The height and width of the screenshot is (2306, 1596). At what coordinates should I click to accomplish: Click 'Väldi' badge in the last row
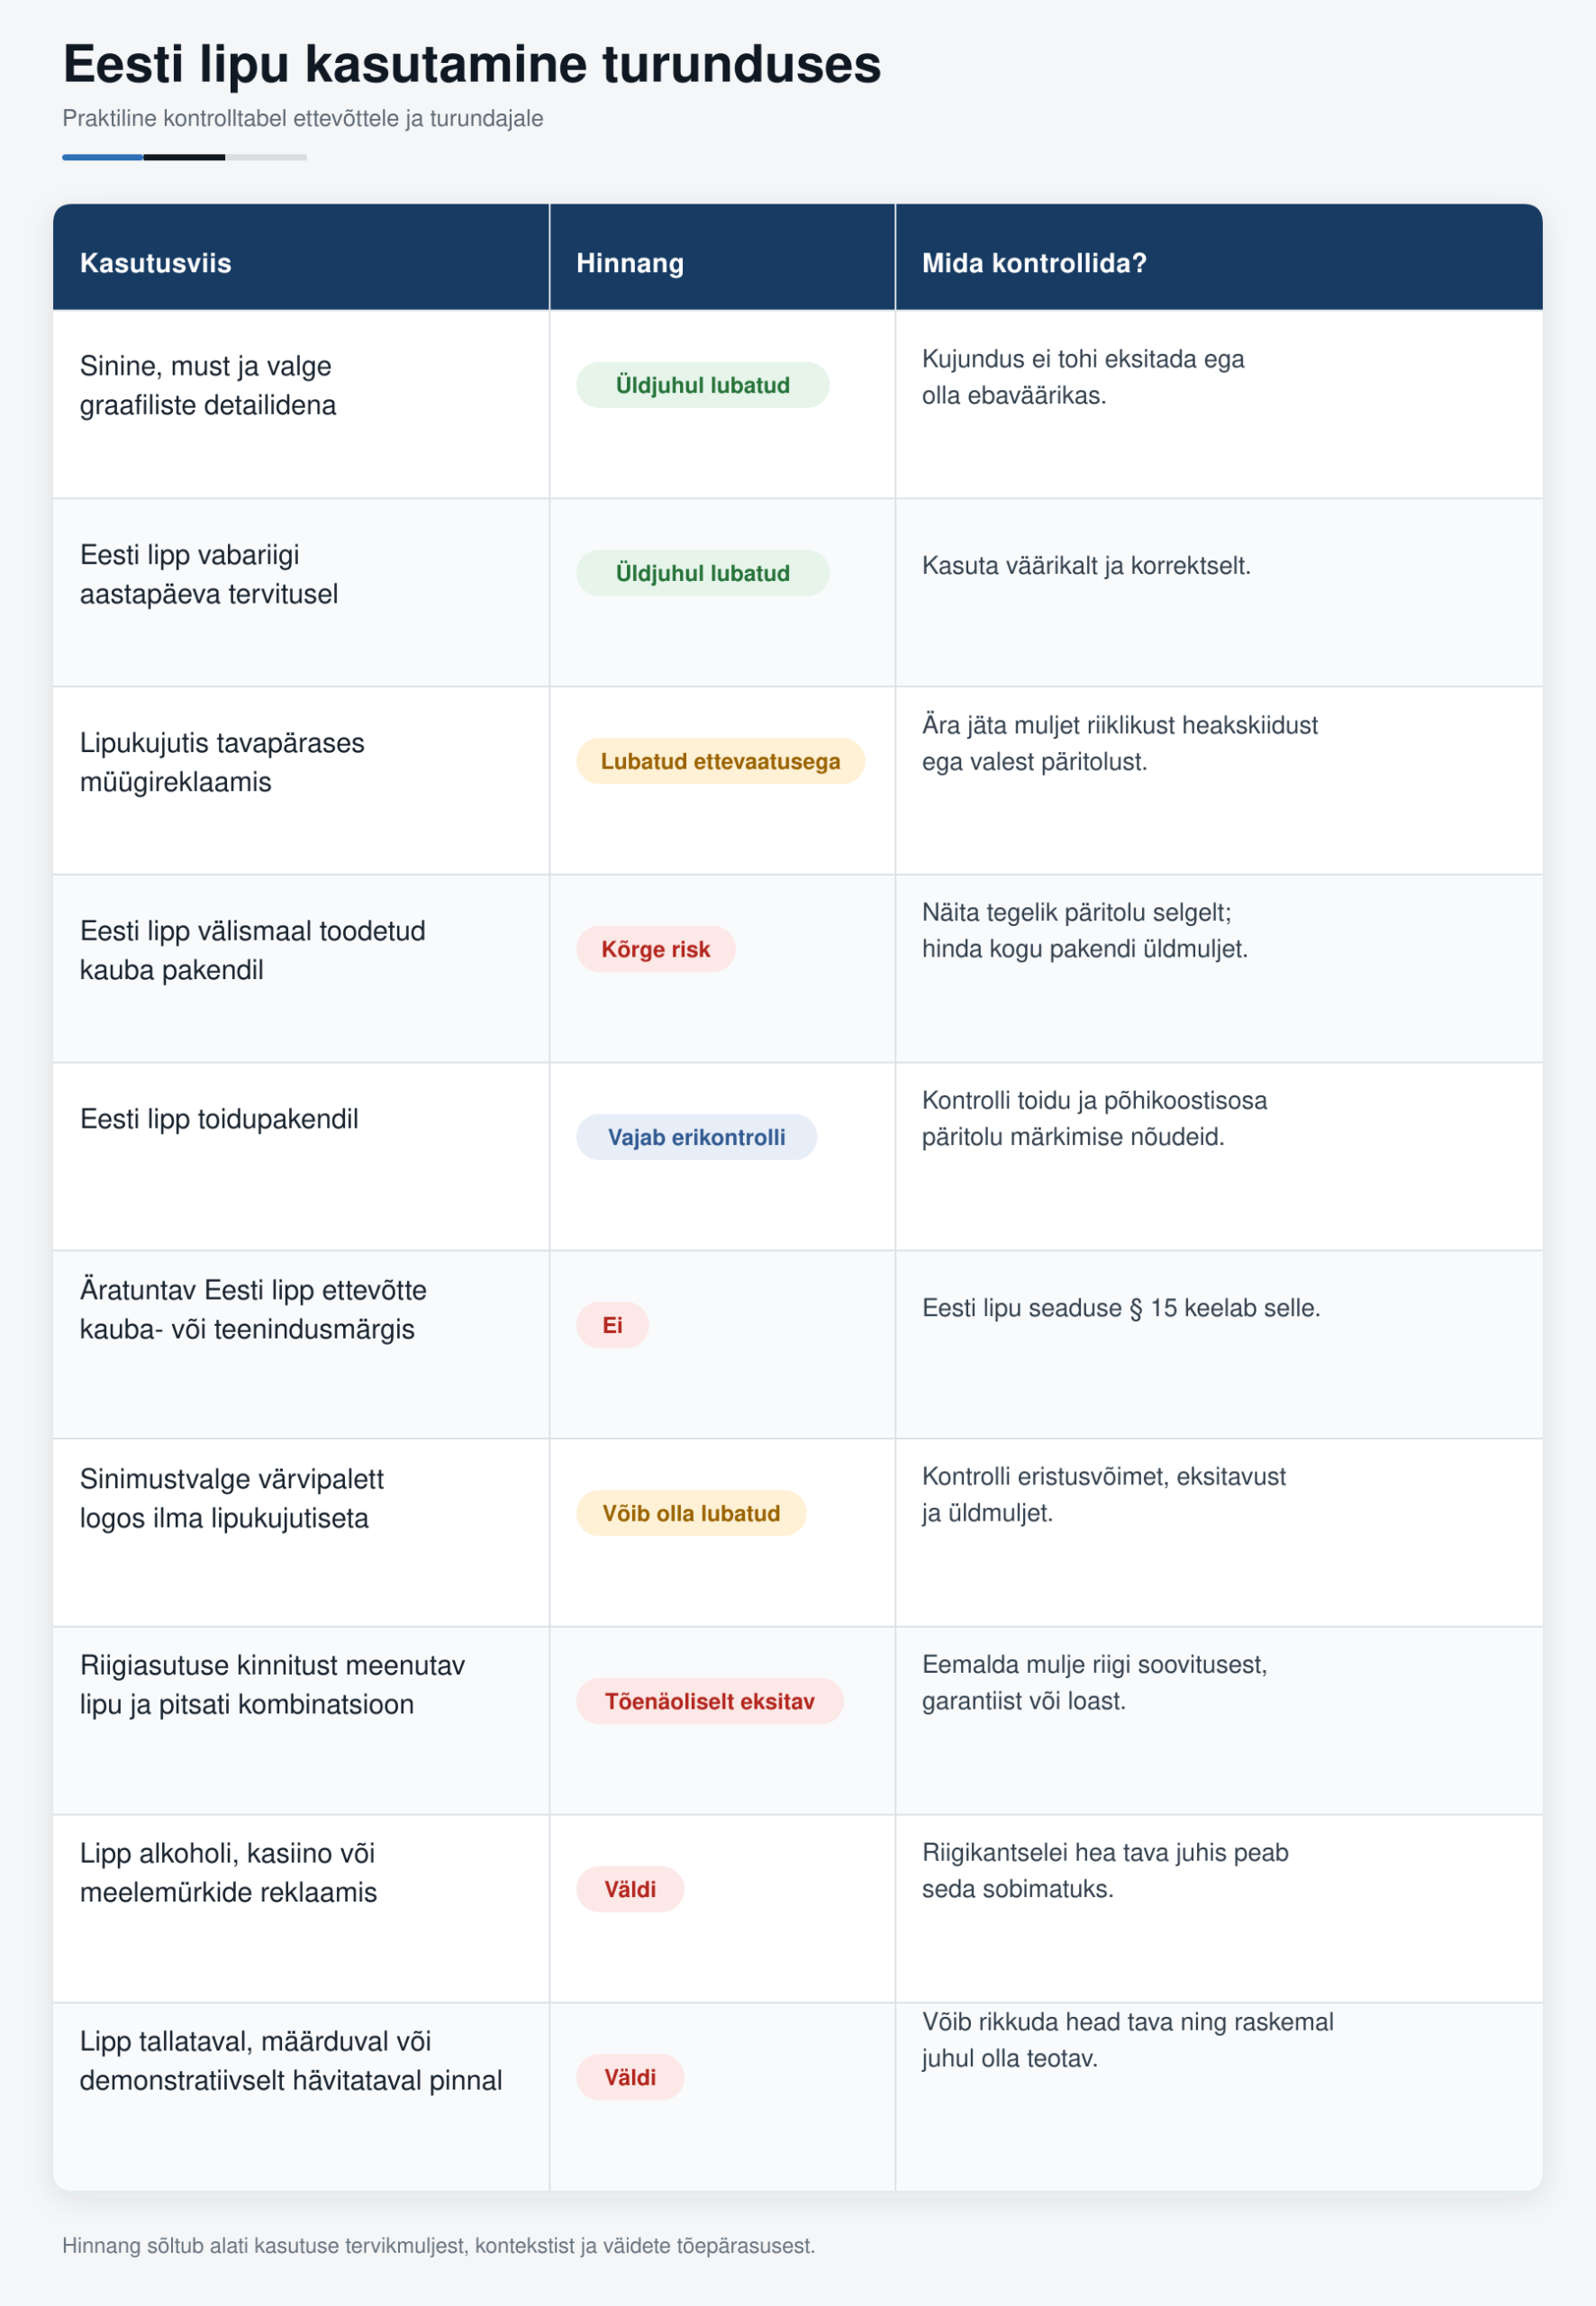(630, 2077)
